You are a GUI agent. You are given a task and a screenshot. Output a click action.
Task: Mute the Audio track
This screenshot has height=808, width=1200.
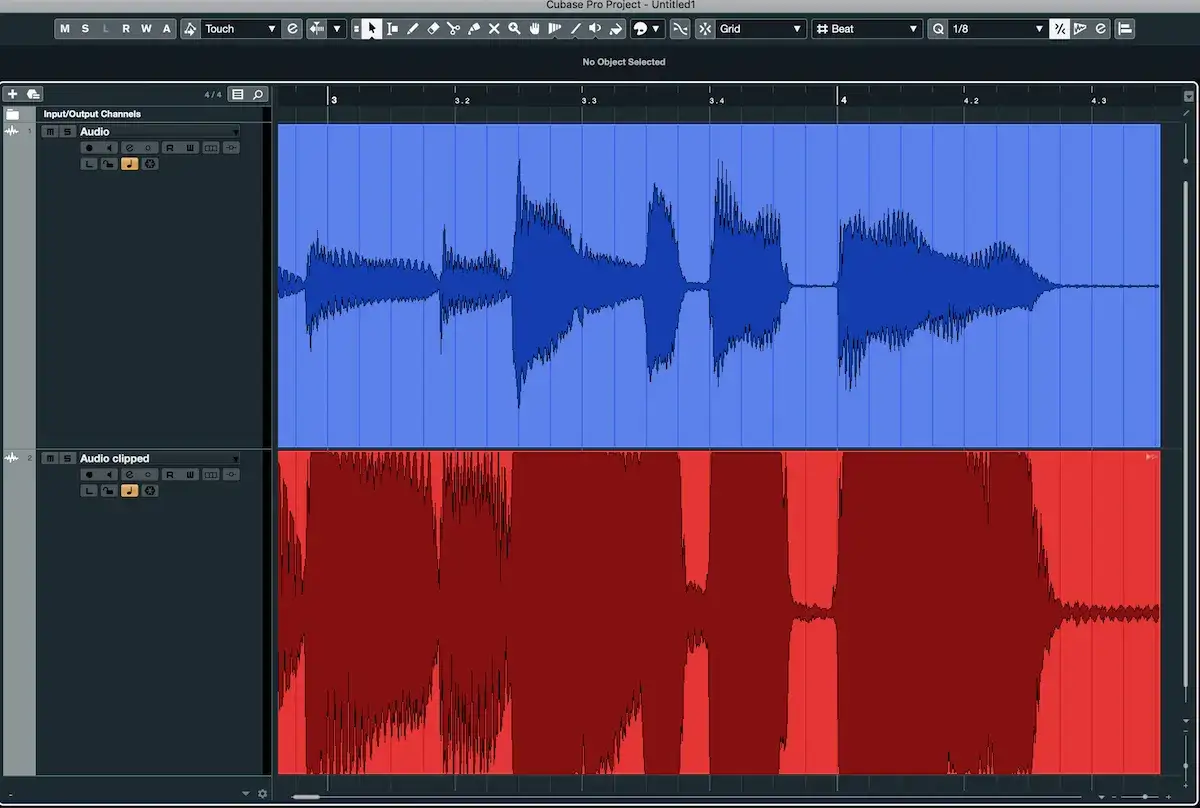(50, 132)
